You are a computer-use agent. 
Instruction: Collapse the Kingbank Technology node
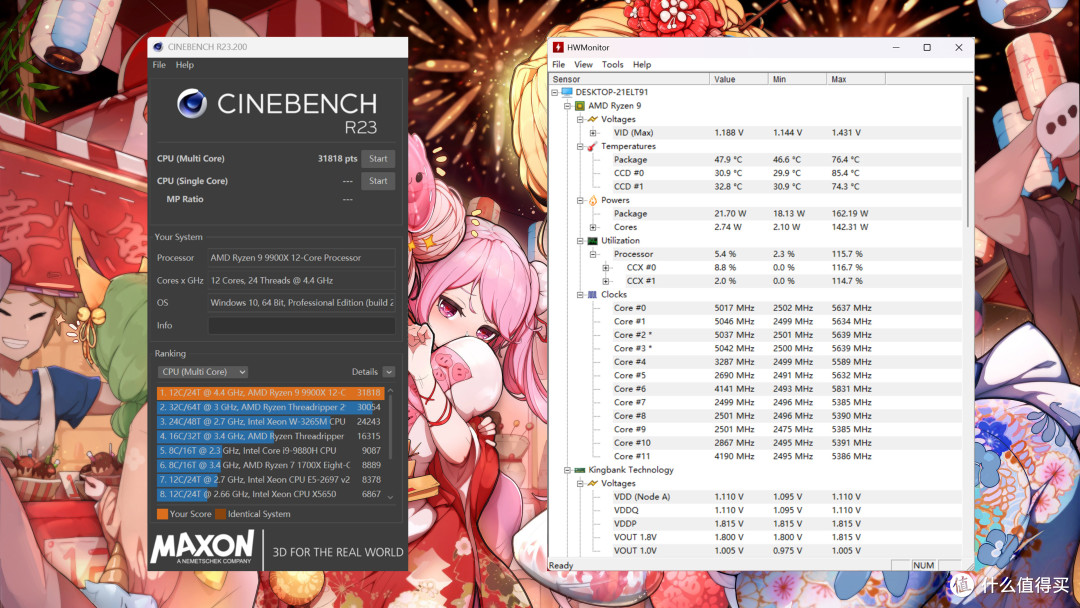568,470
